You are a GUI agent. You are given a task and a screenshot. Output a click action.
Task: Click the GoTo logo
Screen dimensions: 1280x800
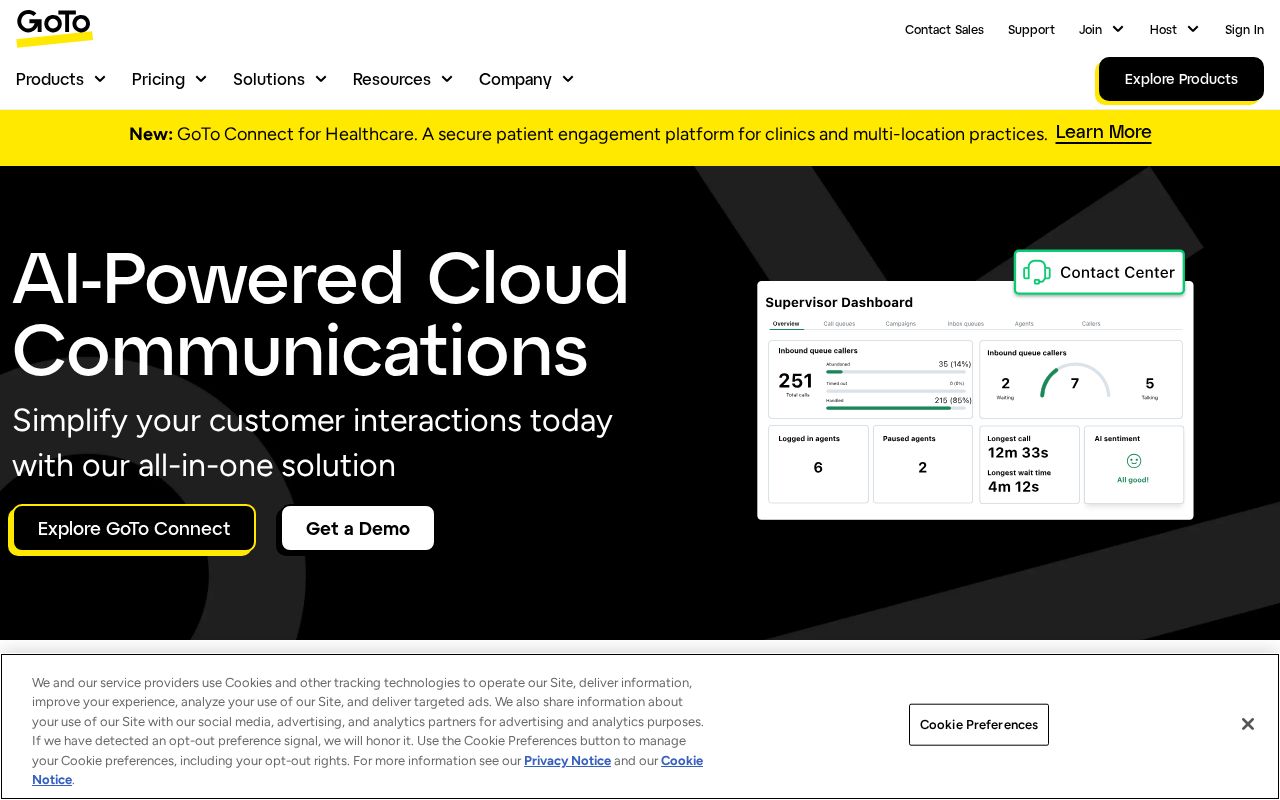coord(55,28)
